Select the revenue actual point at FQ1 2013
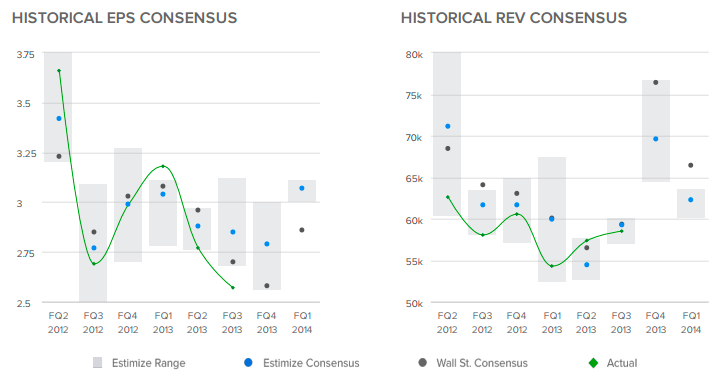The height and width of the screenshot is (387, 718). (552, 266)
